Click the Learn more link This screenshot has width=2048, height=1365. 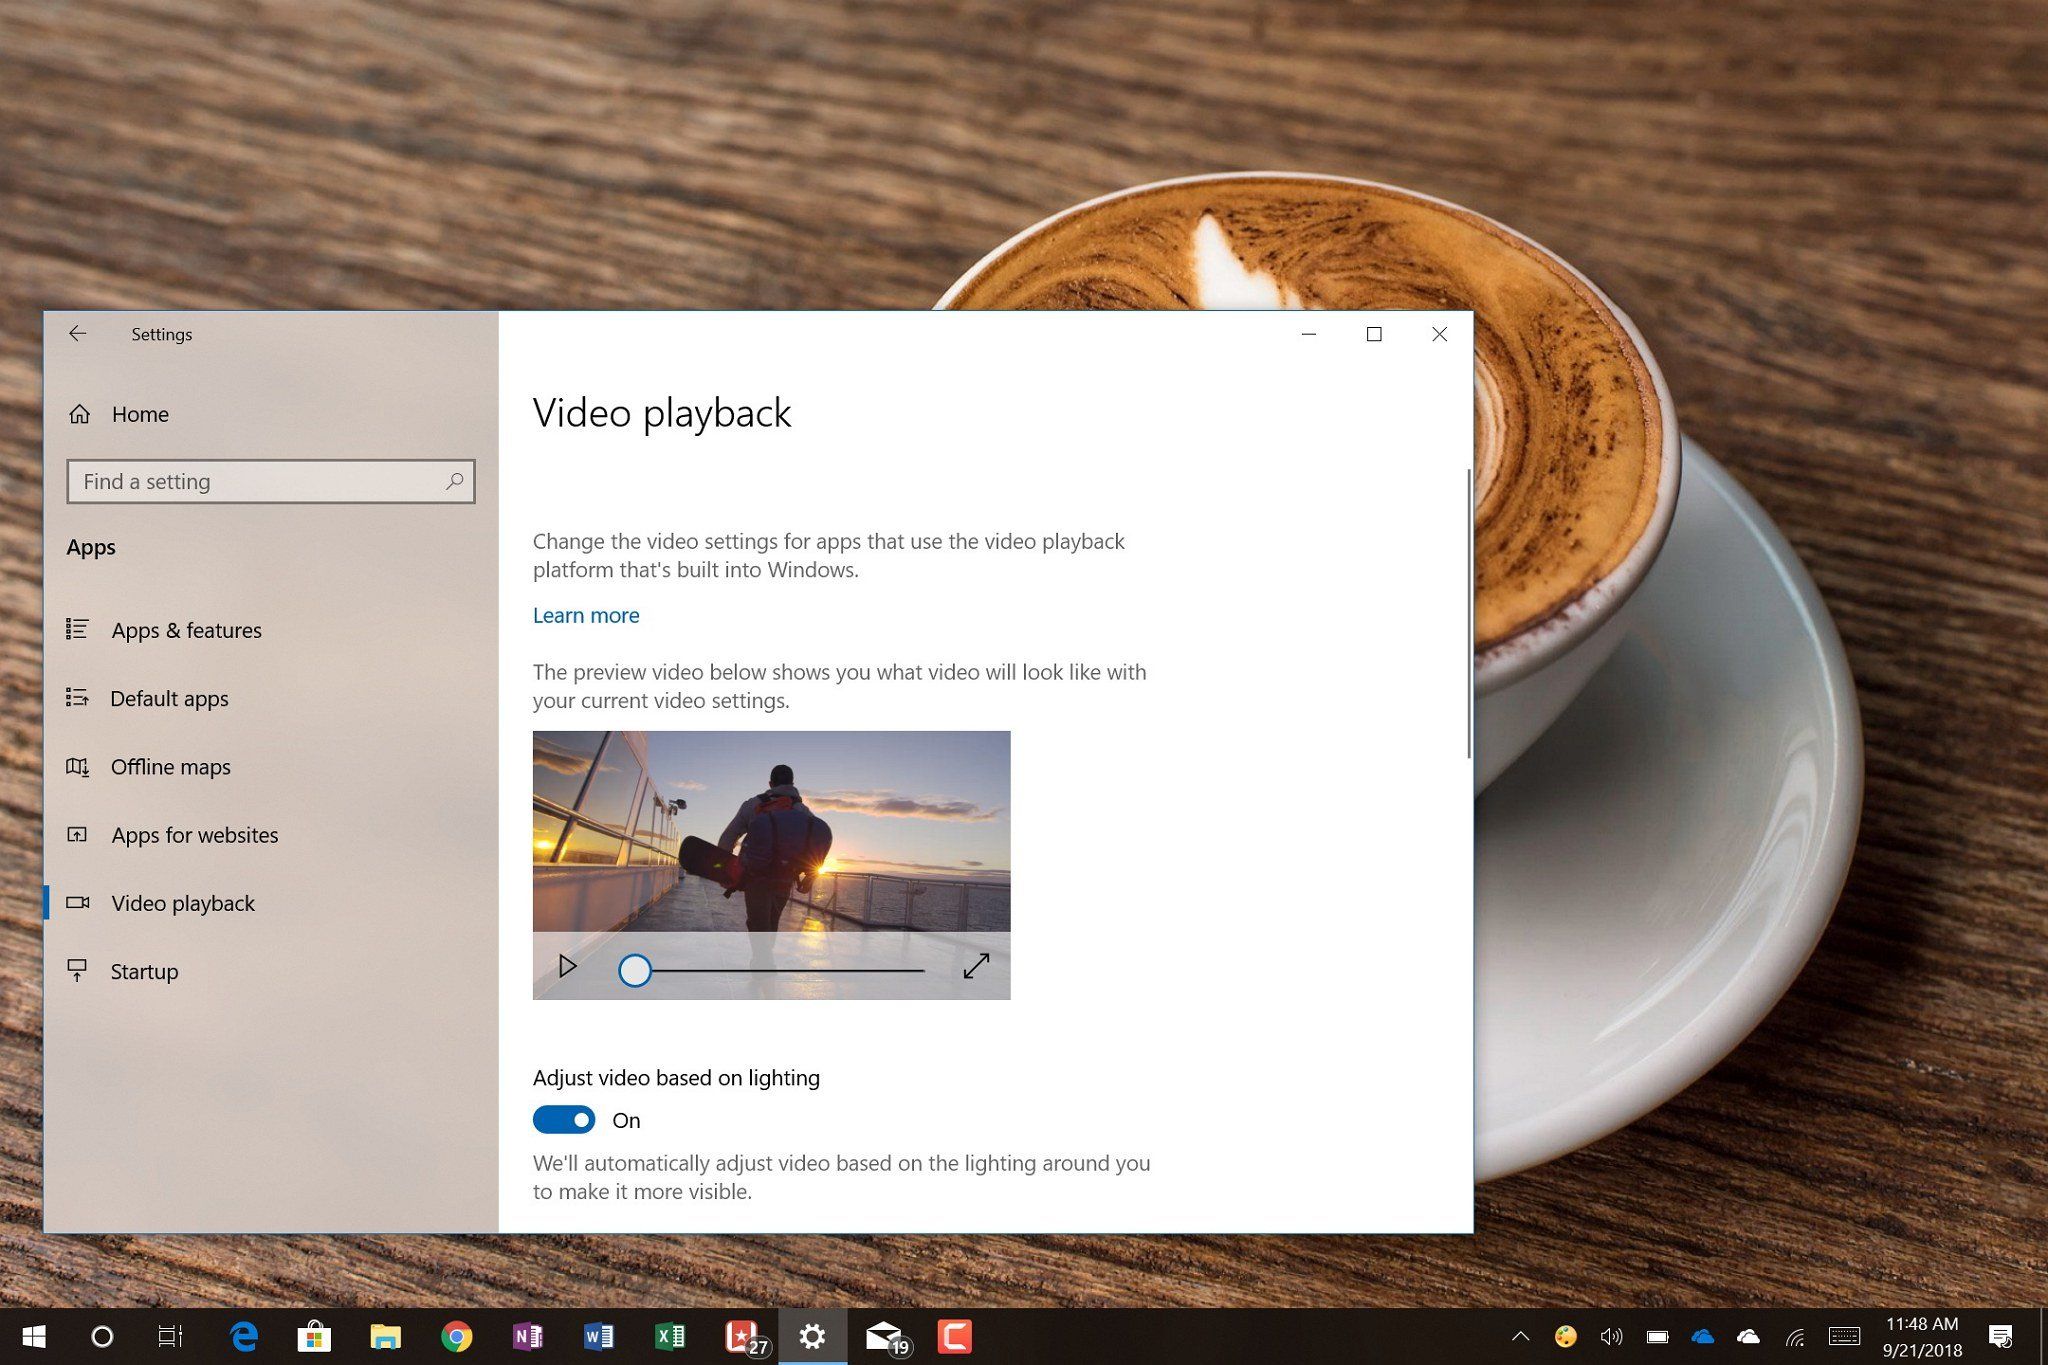586,615
